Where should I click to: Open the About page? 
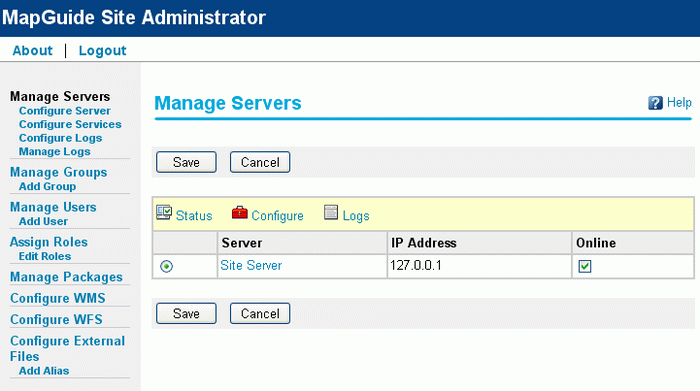pyautogui.click(x=33, y=50)
